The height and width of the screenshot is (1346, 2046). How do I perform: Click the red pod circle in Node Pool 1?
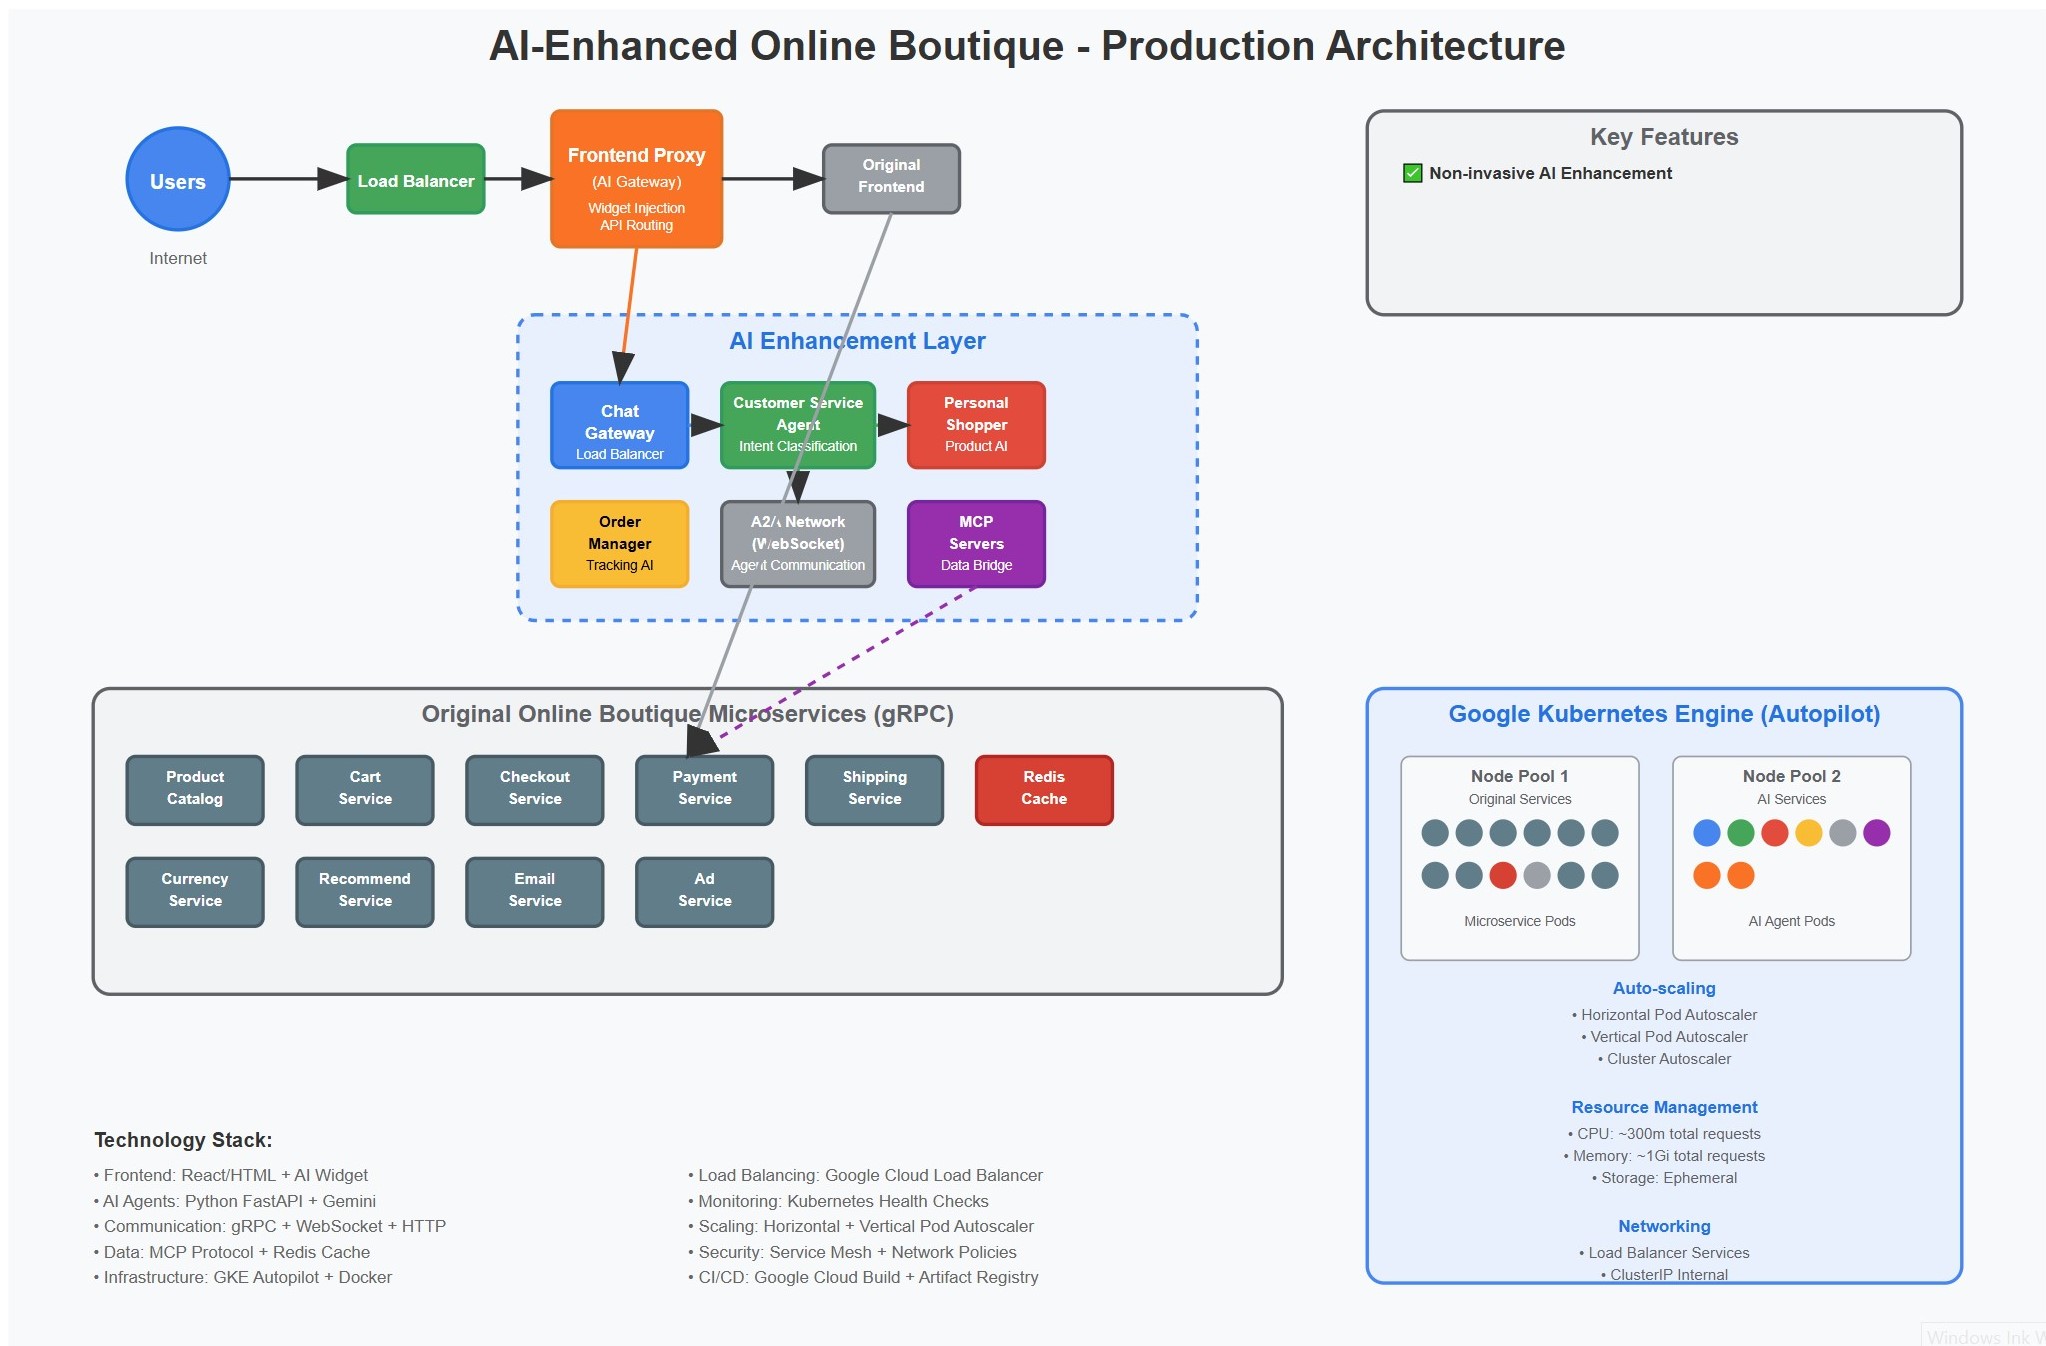click(x=1502, y=876)
